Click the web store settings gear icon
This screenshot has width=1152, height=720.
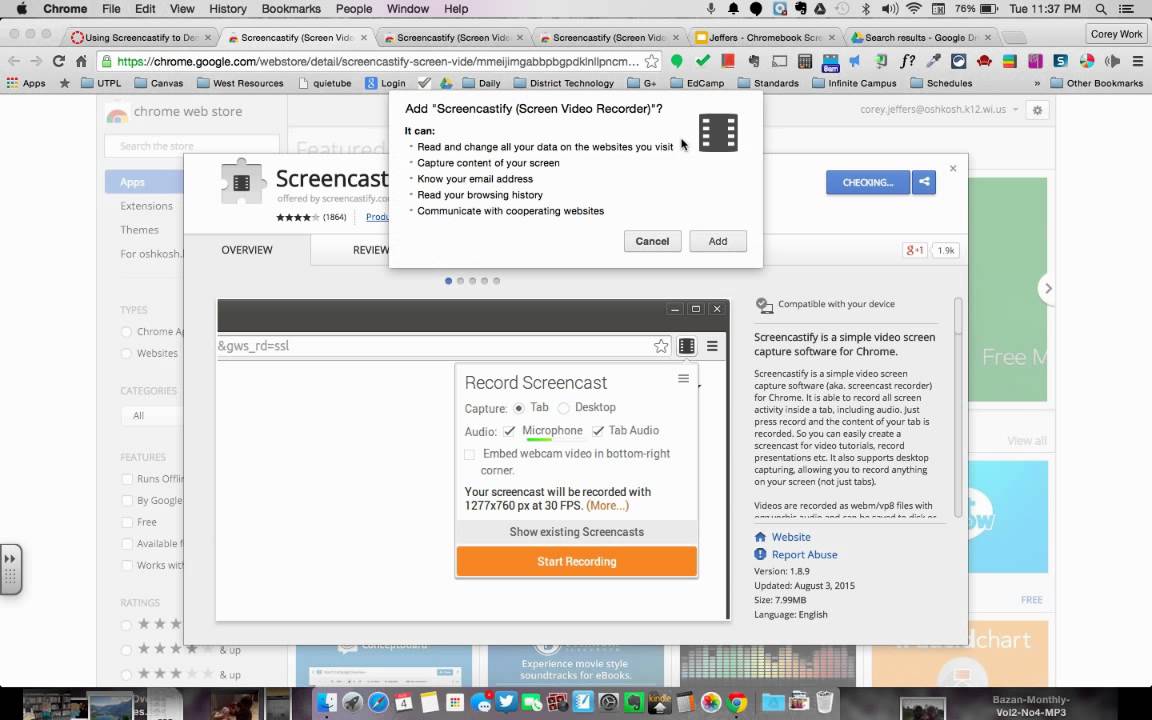click(x=1037, y=110)
